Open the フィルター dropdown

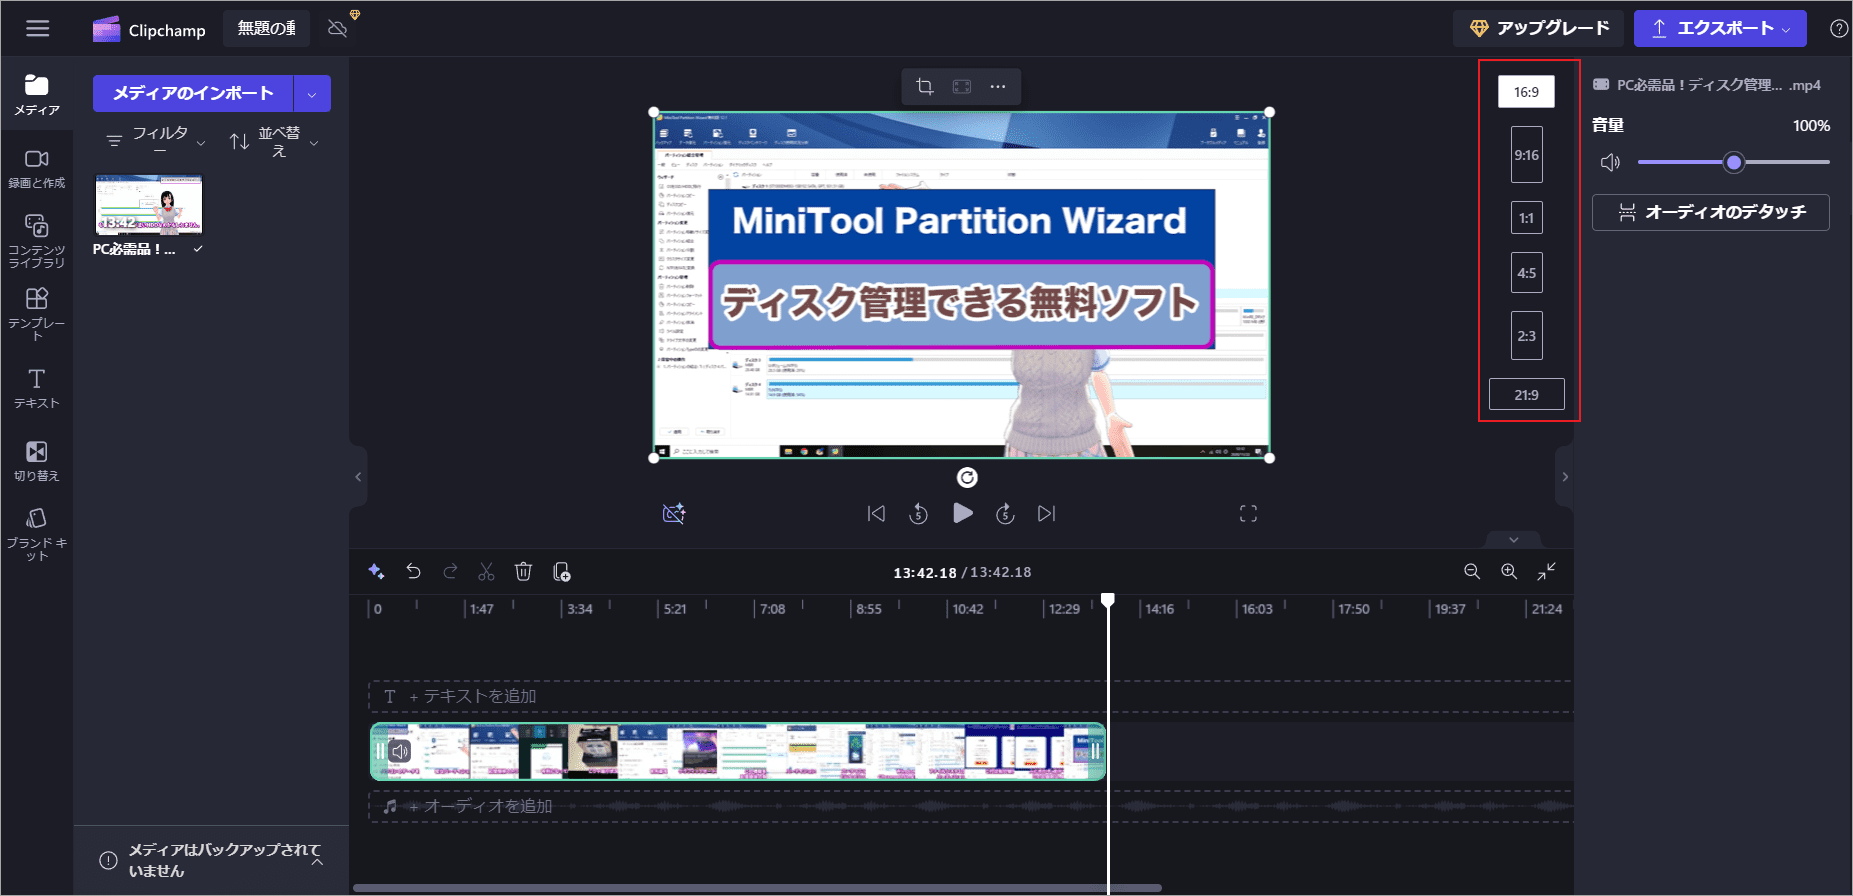[x=157, y=142]
